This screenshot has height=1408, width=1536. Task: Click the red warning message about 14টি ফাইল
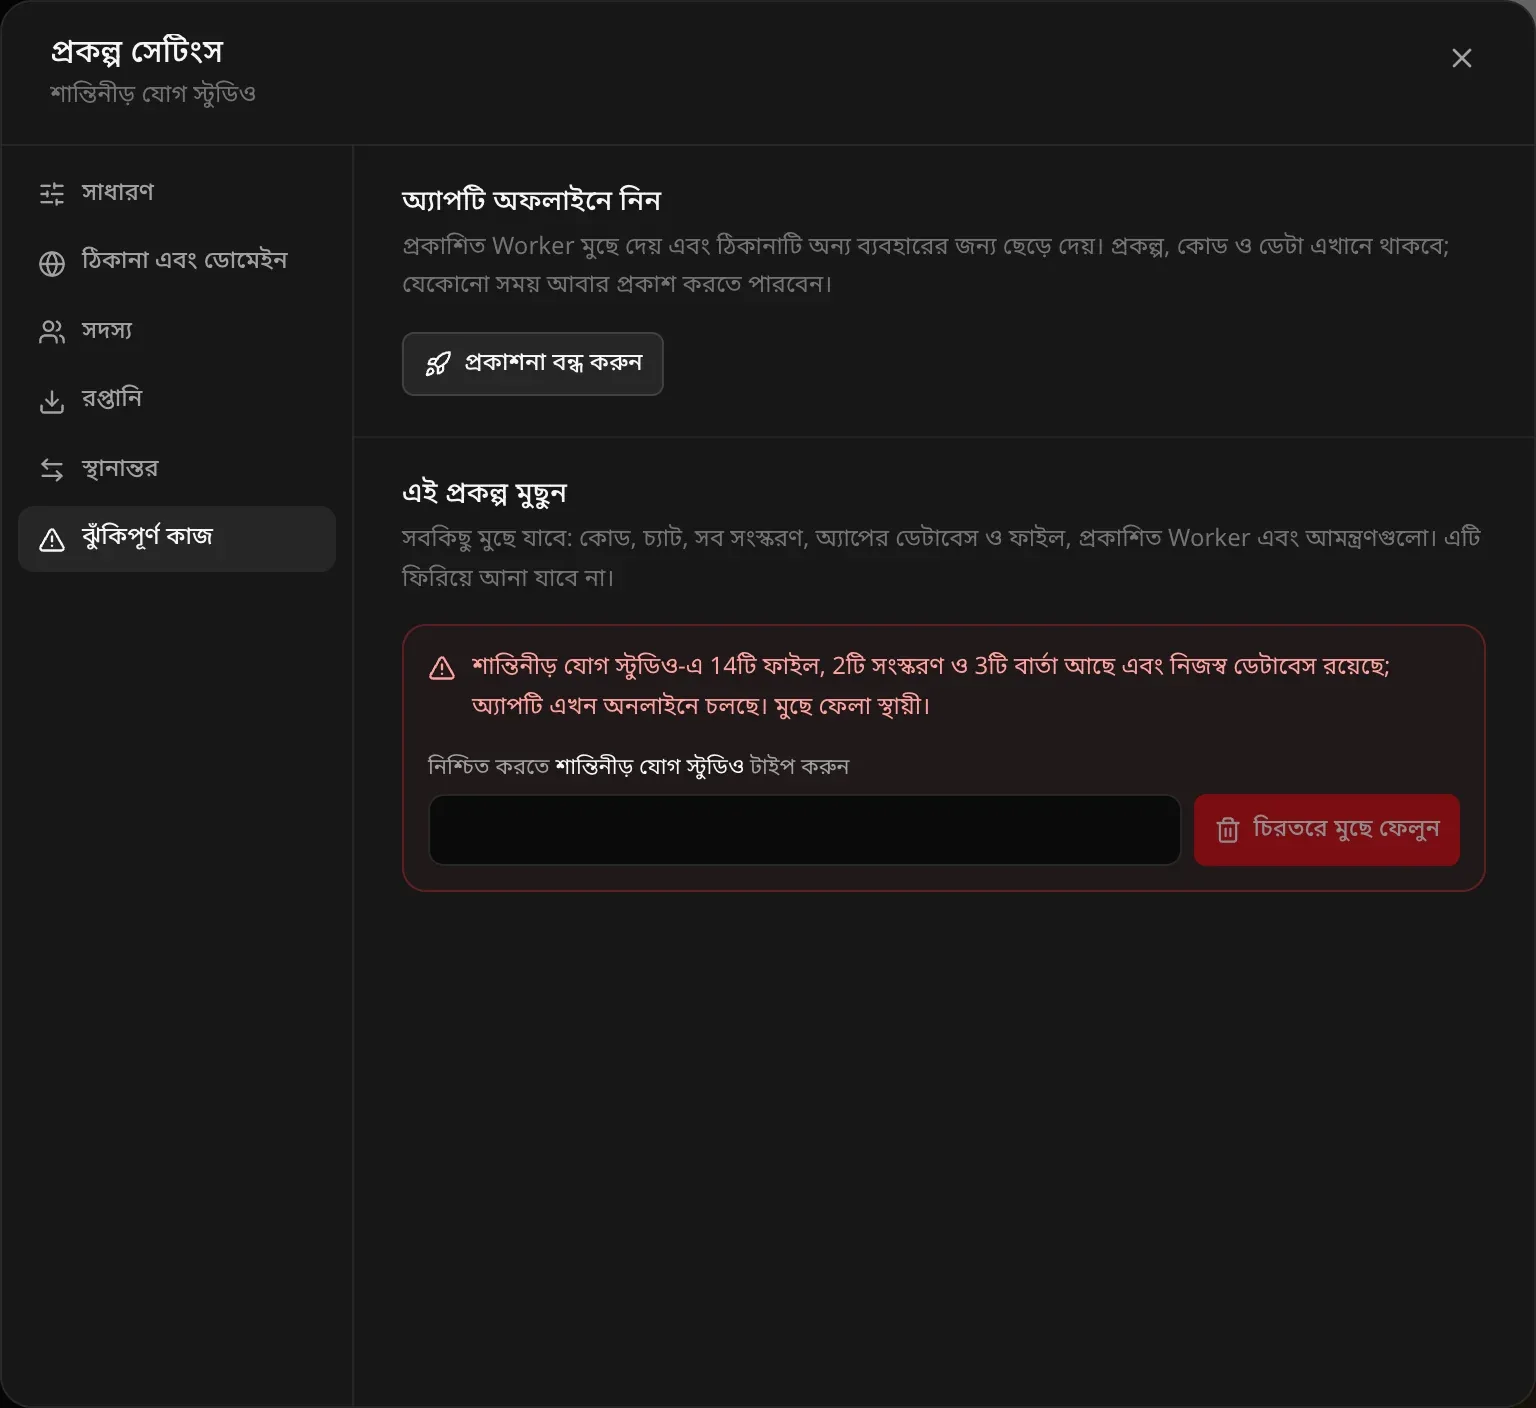click(x=931, y=686)
